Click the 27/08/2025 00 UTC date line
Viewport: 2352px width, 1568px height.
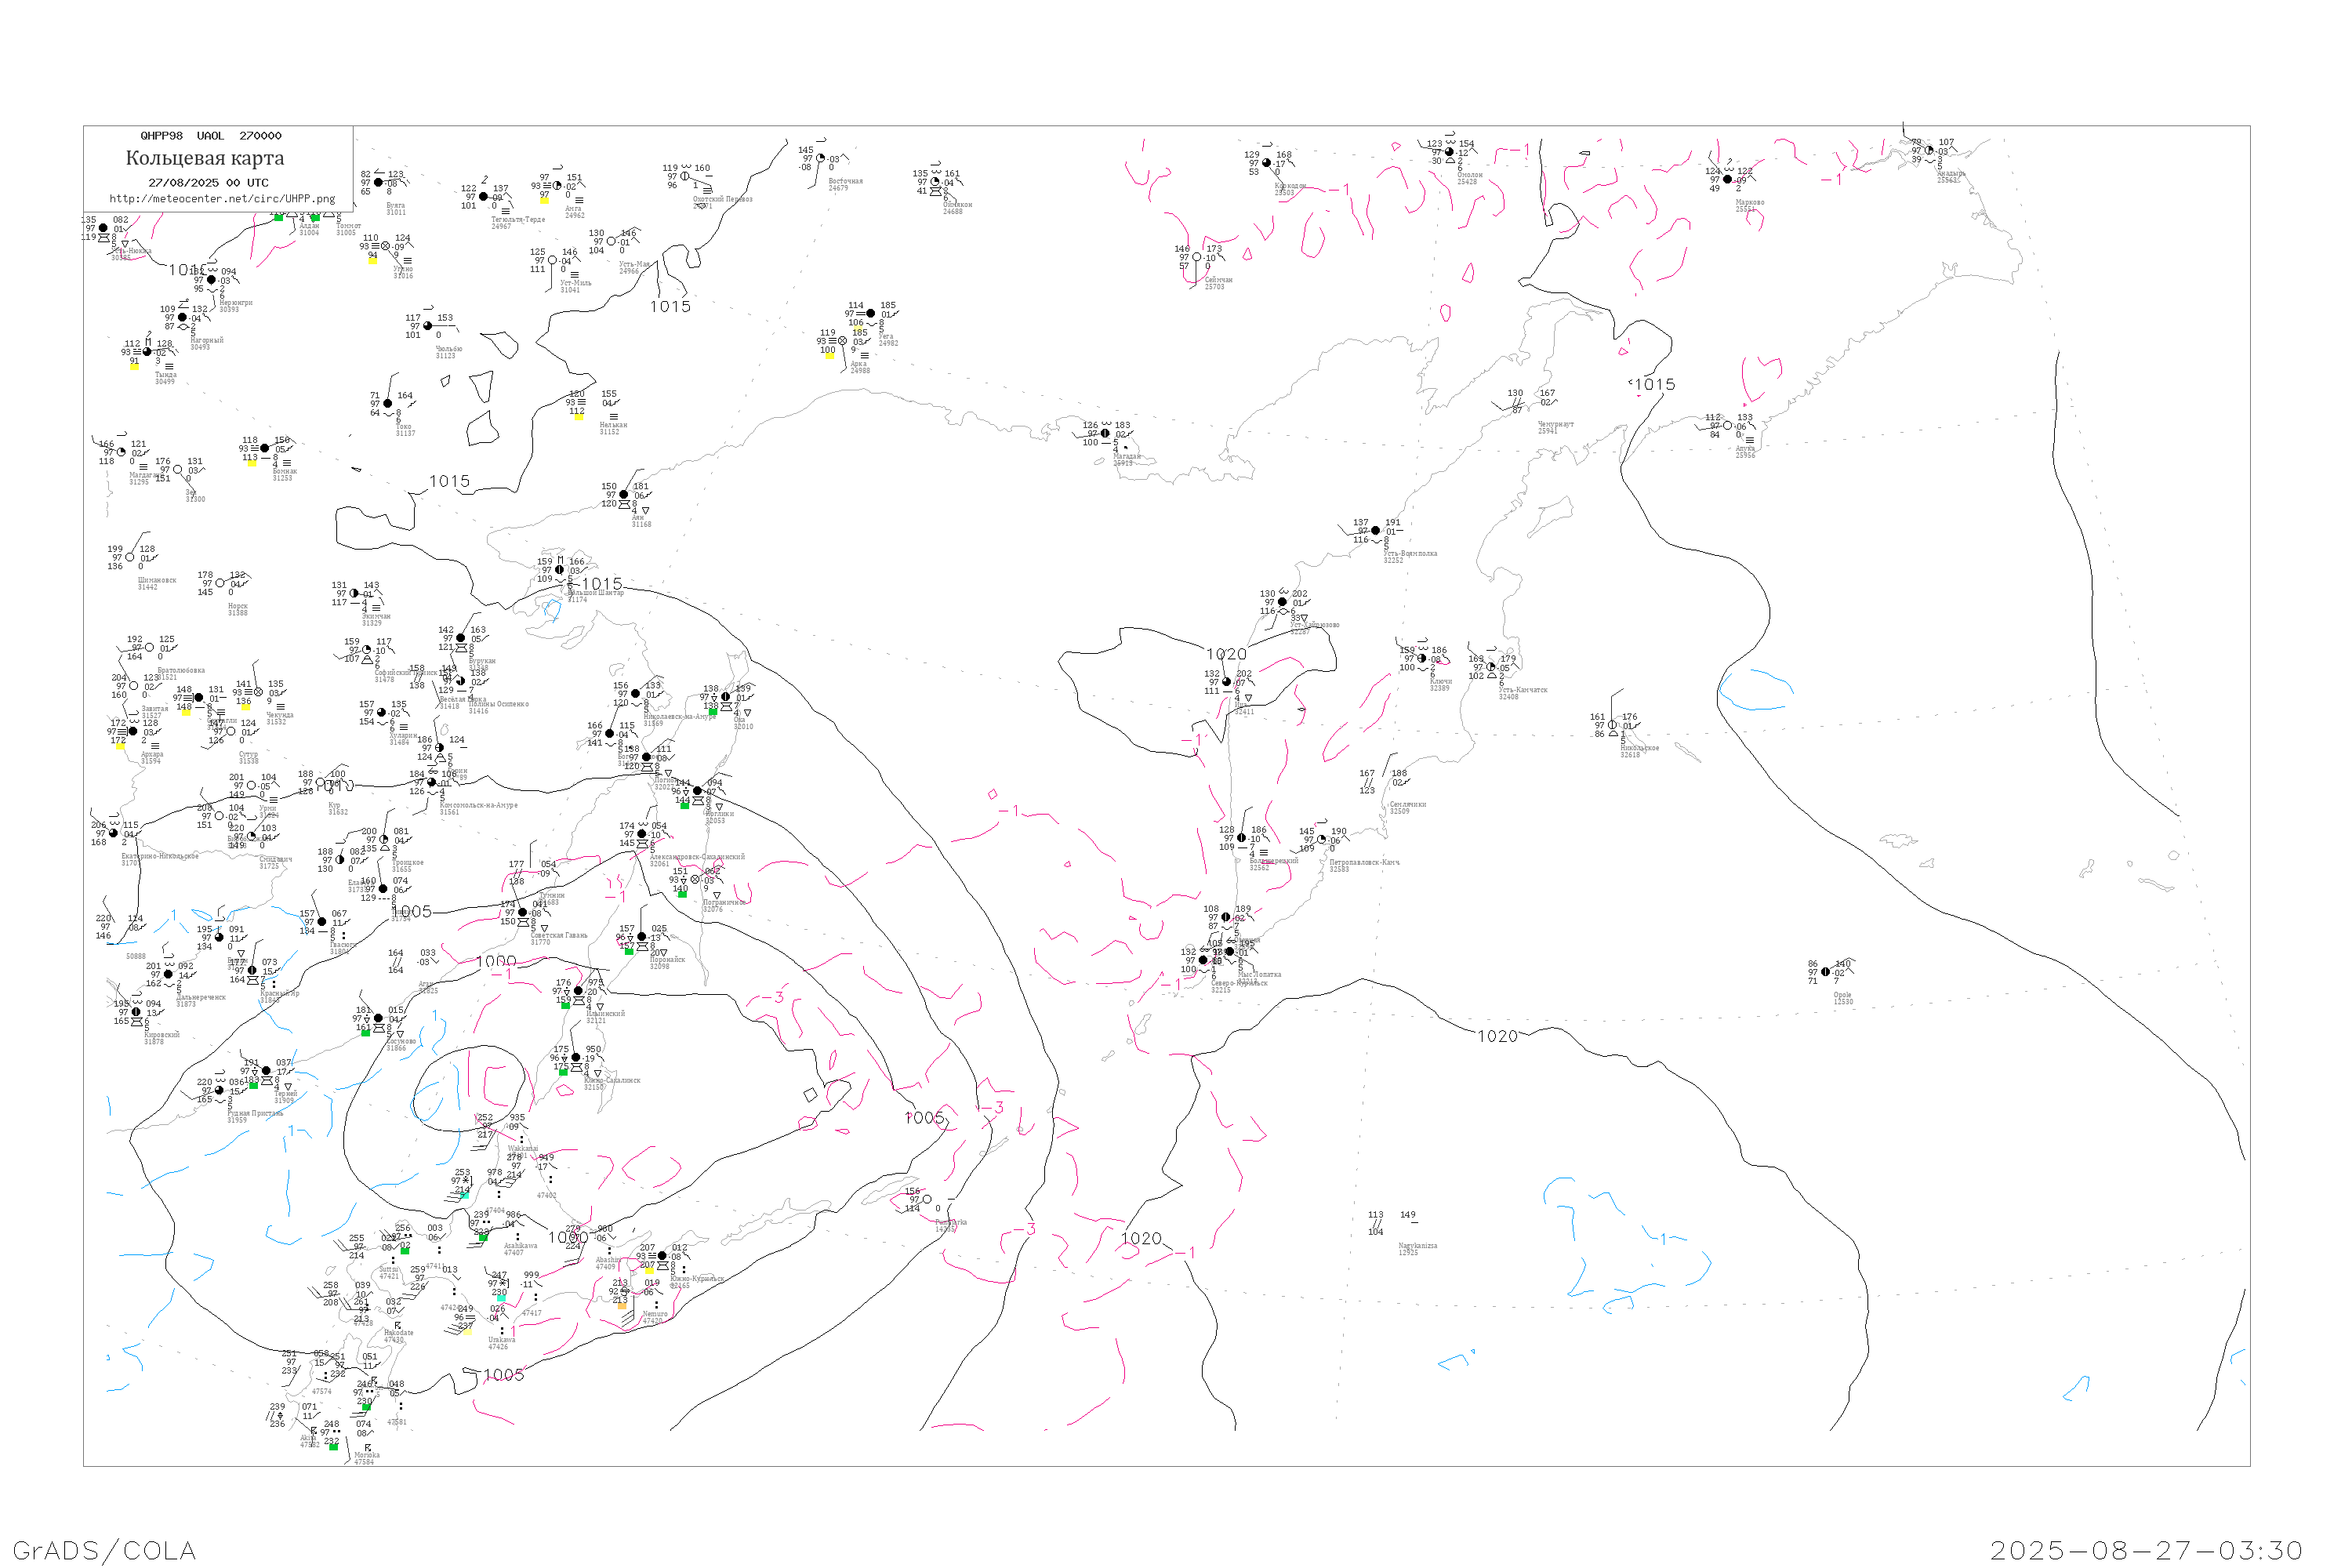(x=208, y=183)
